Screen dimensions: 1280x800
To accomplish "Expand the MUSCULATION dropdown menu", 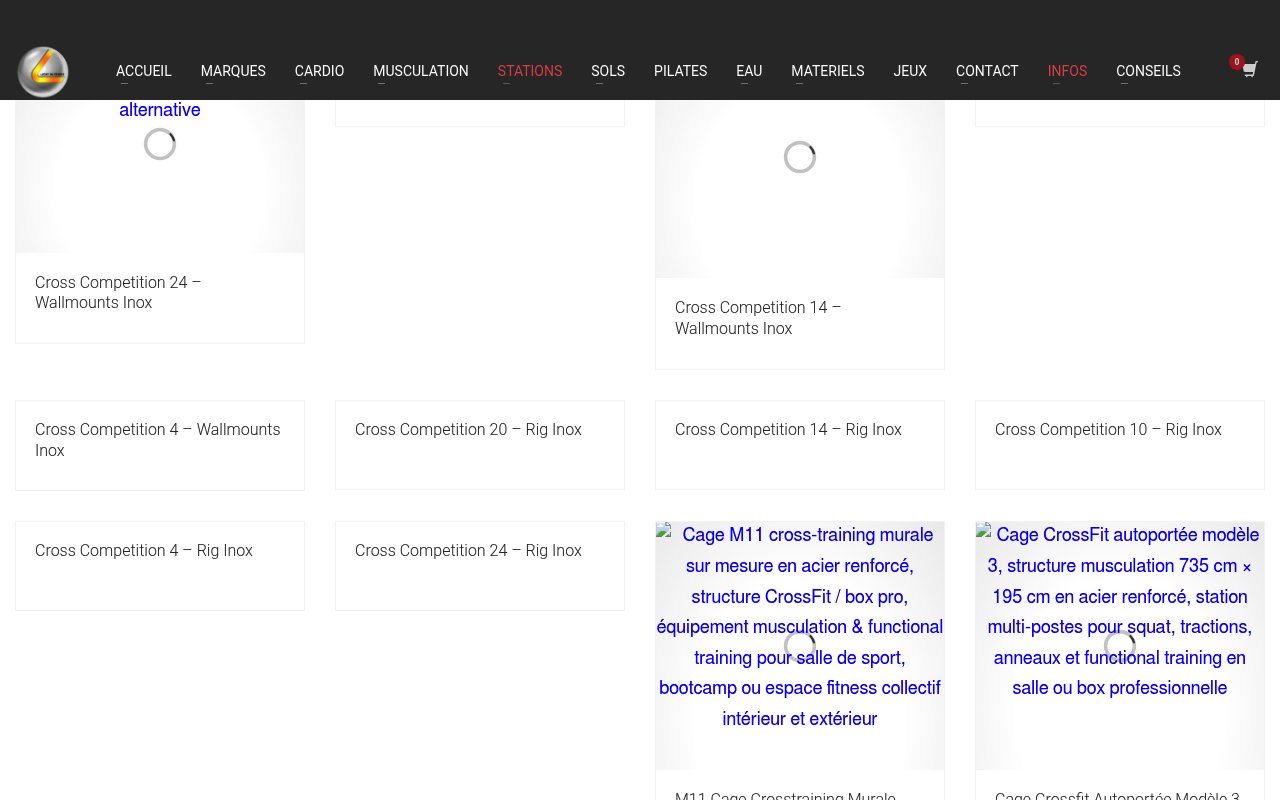I will point(420,71).
